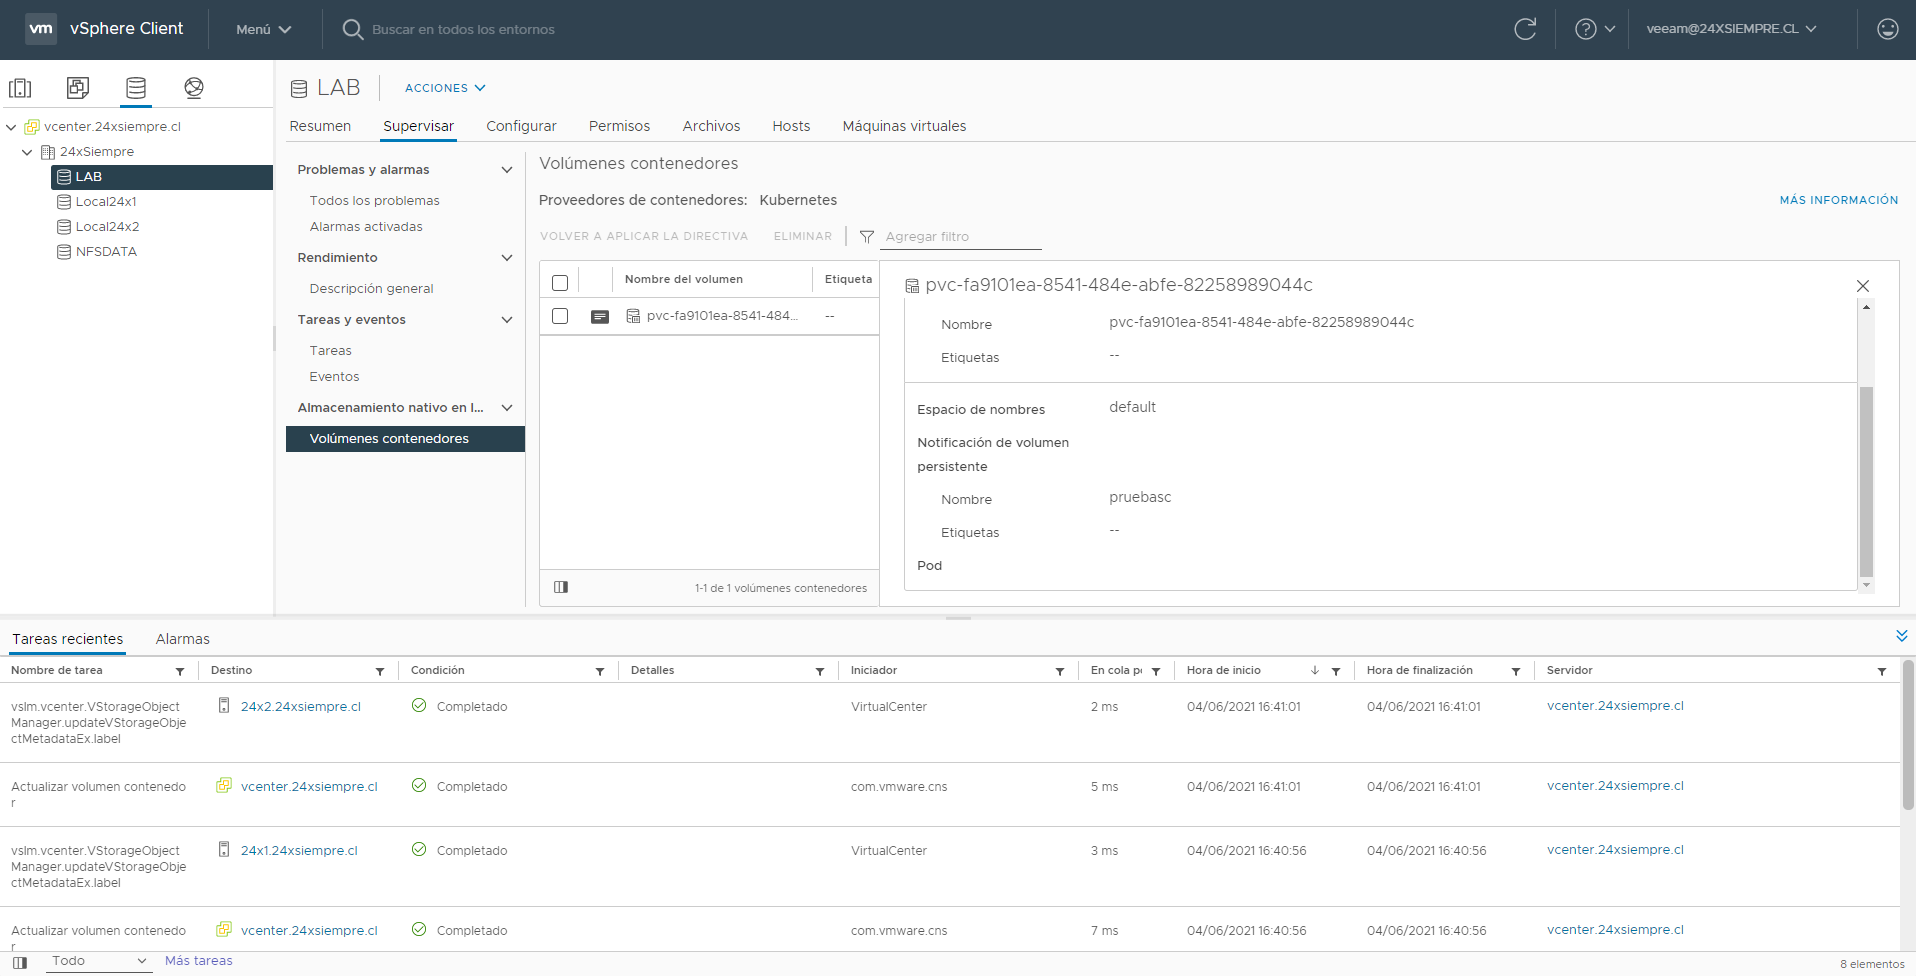This screenshot has height=976, width=1916.
Task: Check the select-all checkbox in volume table header
Action: tap(560, 282)
